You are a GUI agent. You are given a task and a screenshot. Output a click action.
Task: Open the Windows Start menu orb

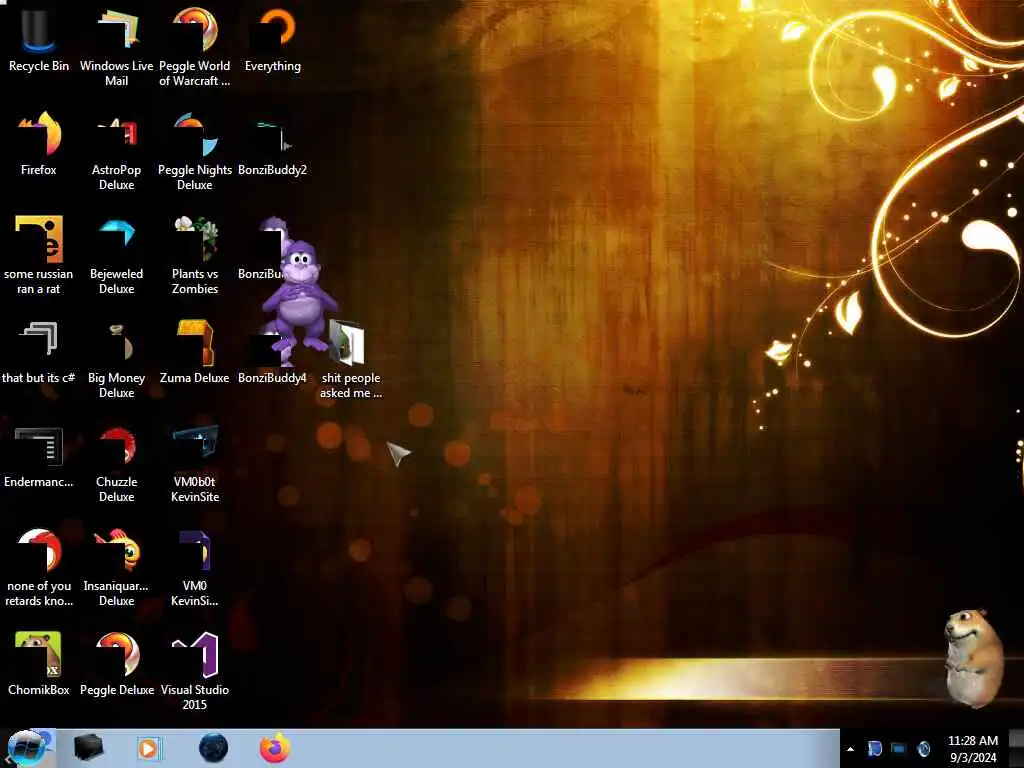point(27,748)
